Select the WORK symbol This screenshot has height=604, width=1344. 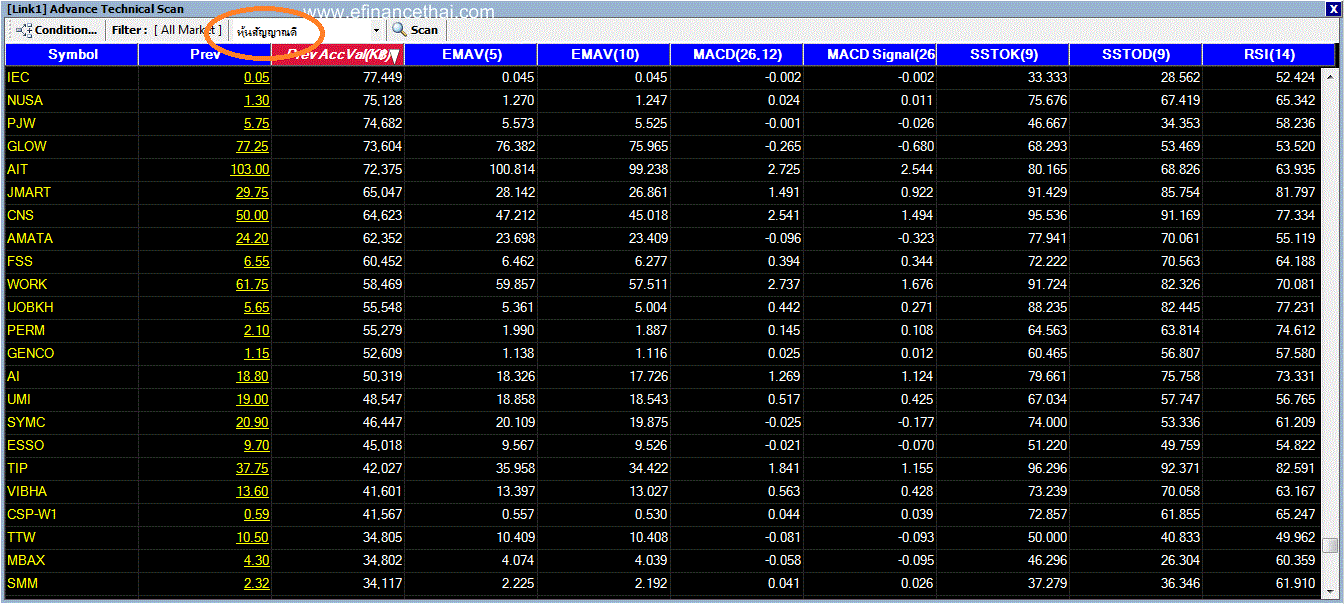point(27,284)
